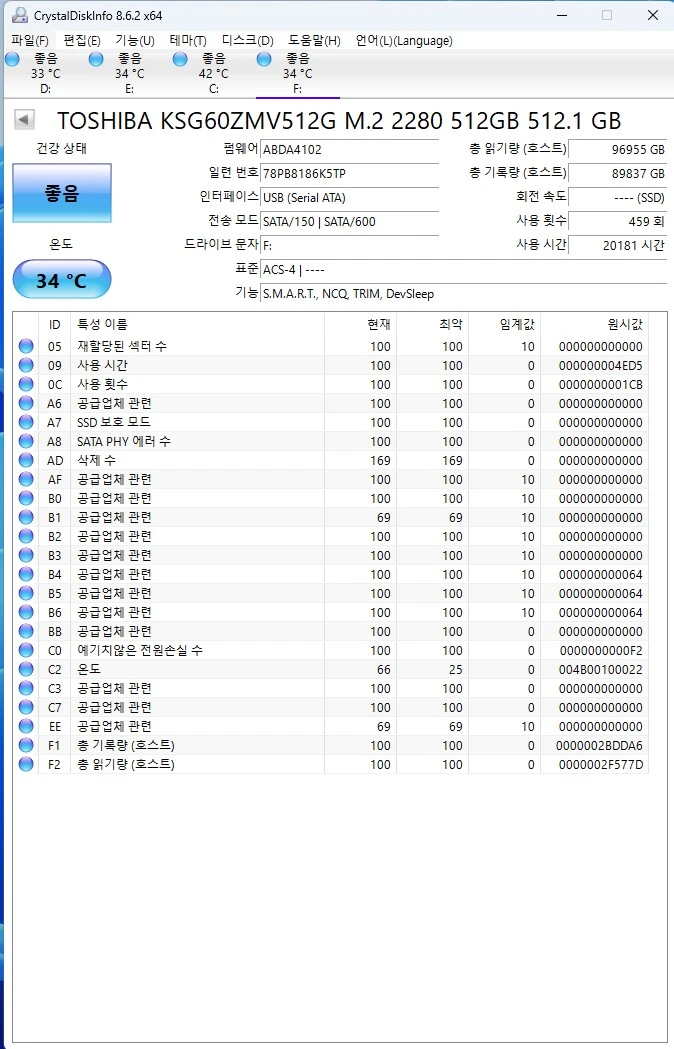
Task: Click the power on hours 20181 시간
Action: pos(617,246)
